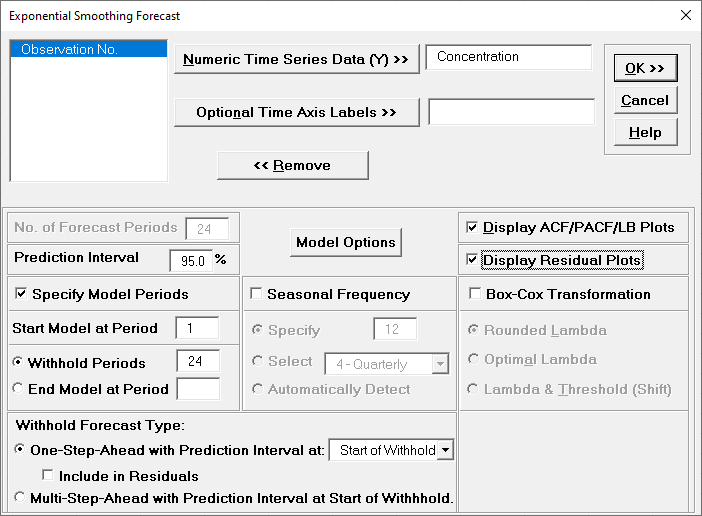Enable Seasonal Frequency checkbox
The width and height of the screenshot is (702, 516).
256,295
